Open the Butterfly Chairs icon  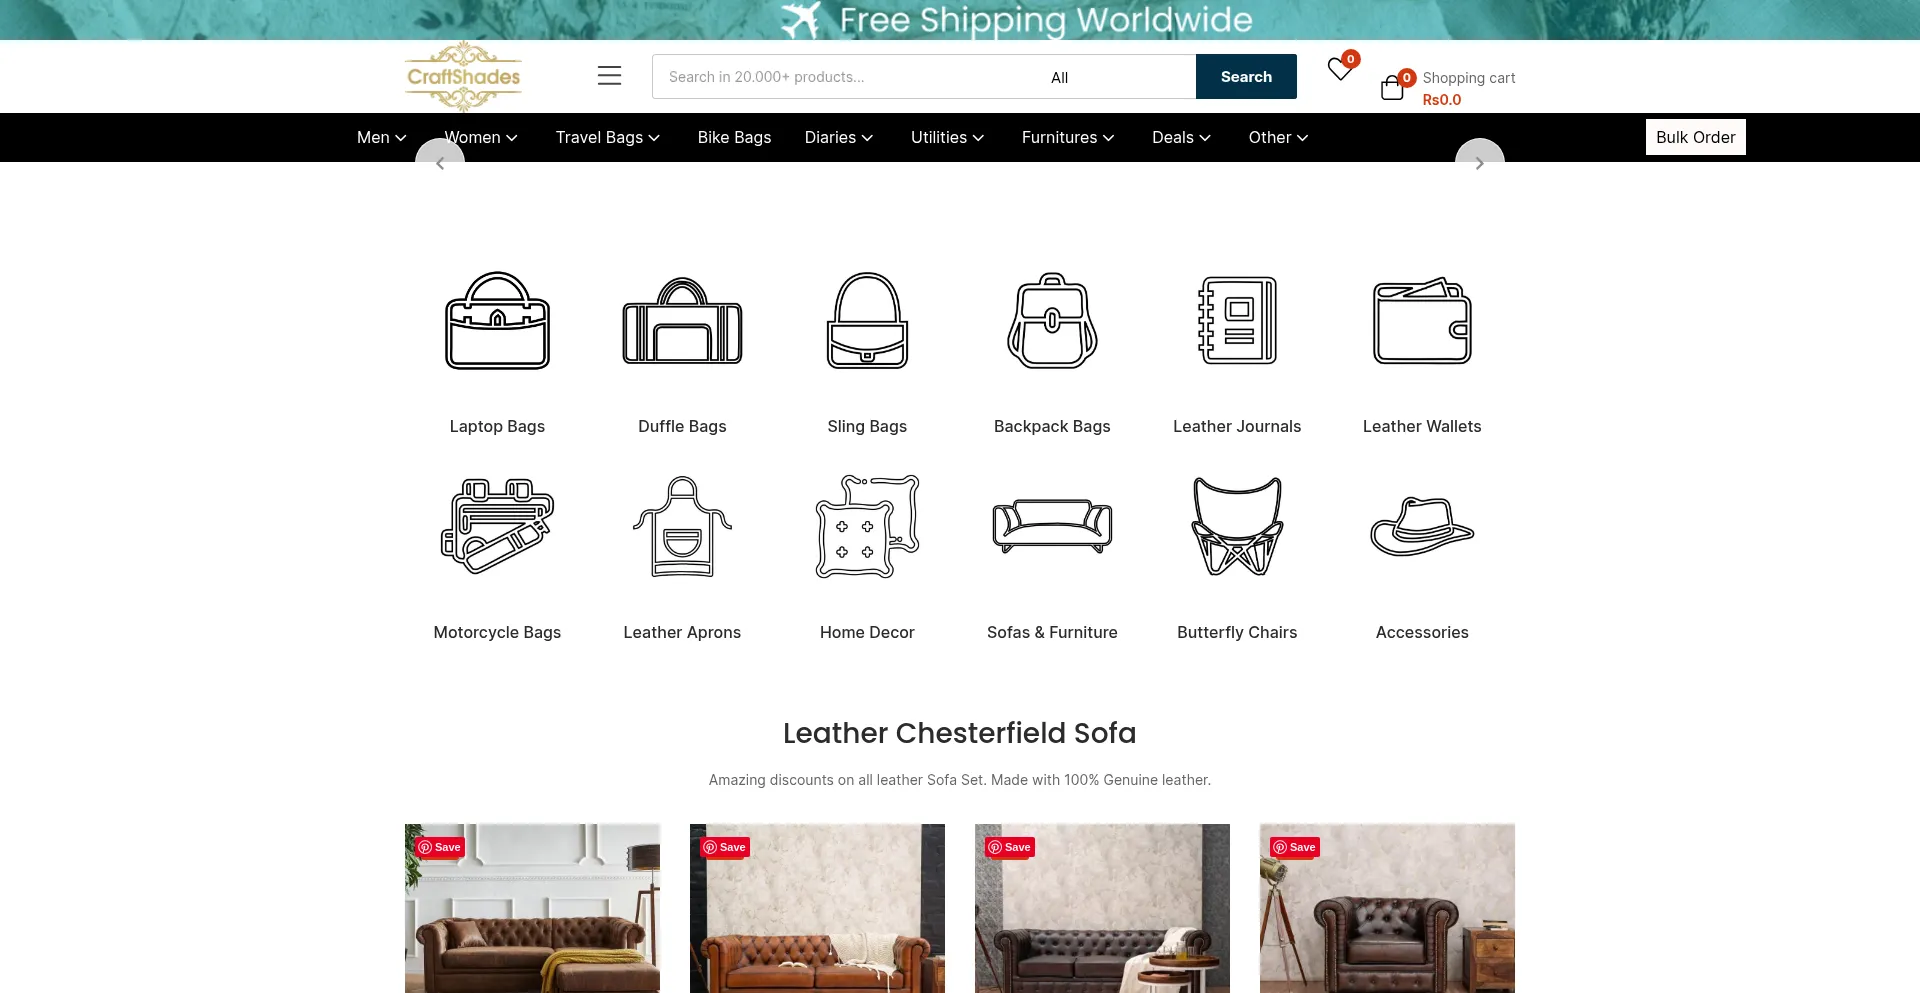[1237, 526]
